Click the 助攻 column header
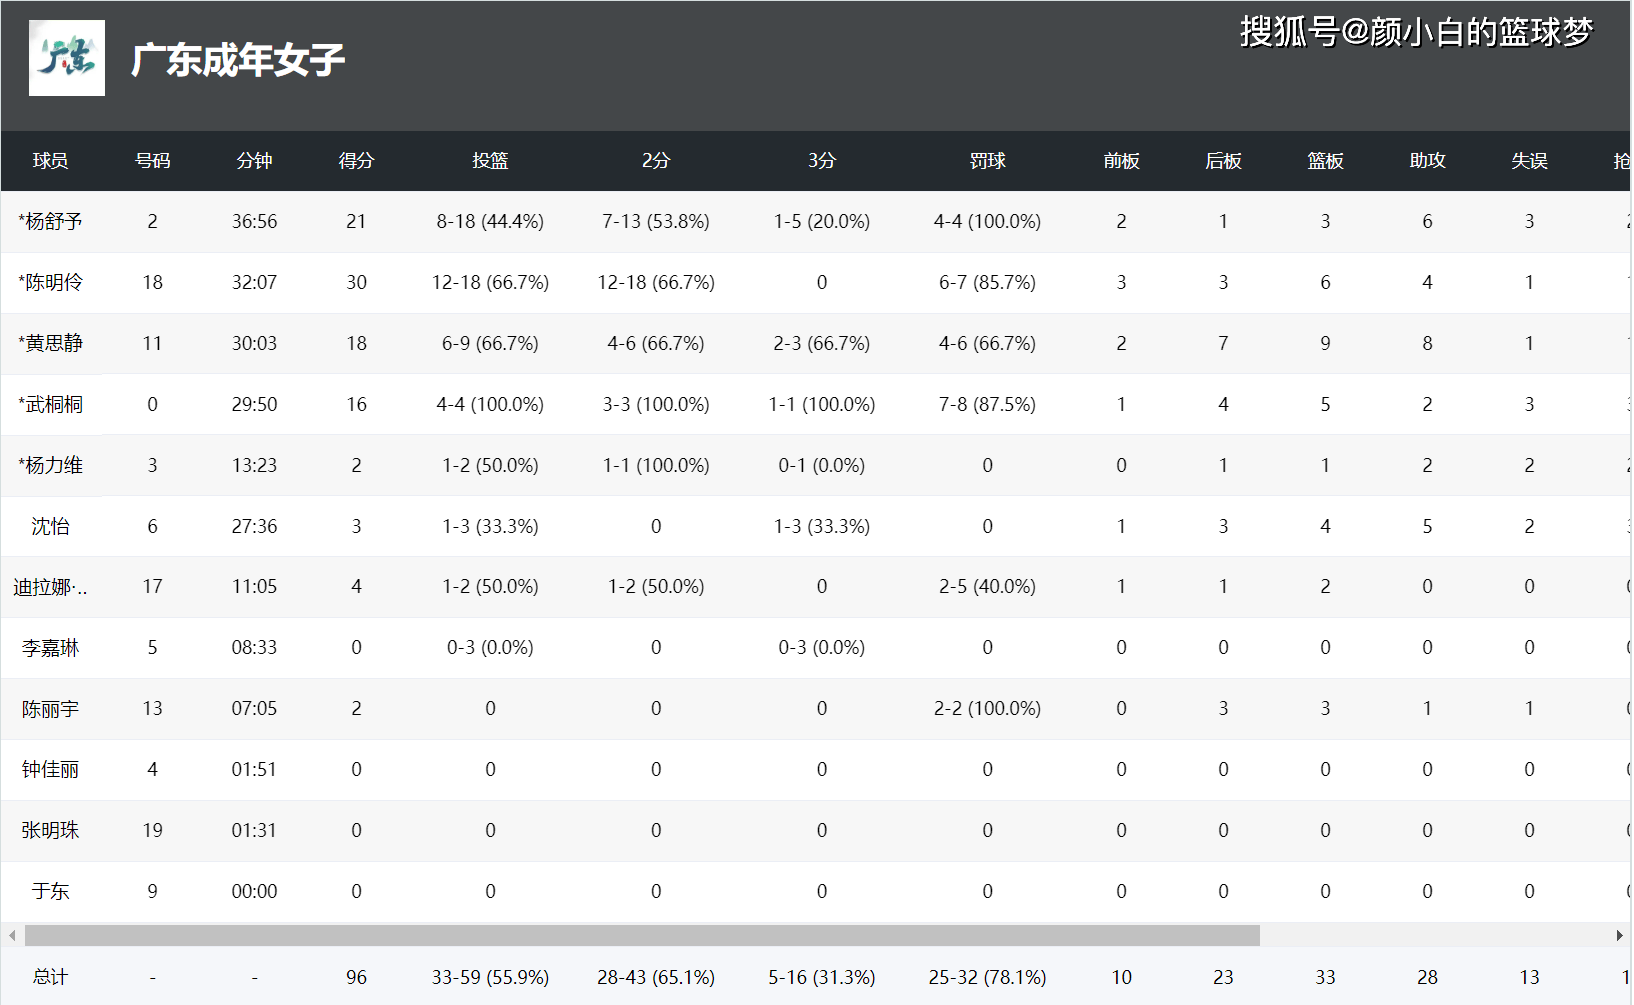Screen dimensions: 1634x1005 (x=1427, y=161)
